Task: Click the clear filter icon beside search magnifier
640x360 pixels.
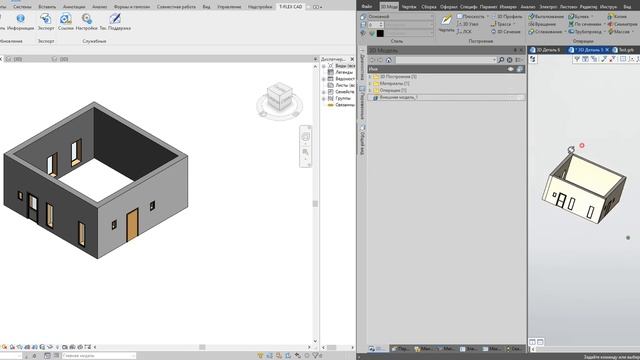Action: click(x=509, y=60)
